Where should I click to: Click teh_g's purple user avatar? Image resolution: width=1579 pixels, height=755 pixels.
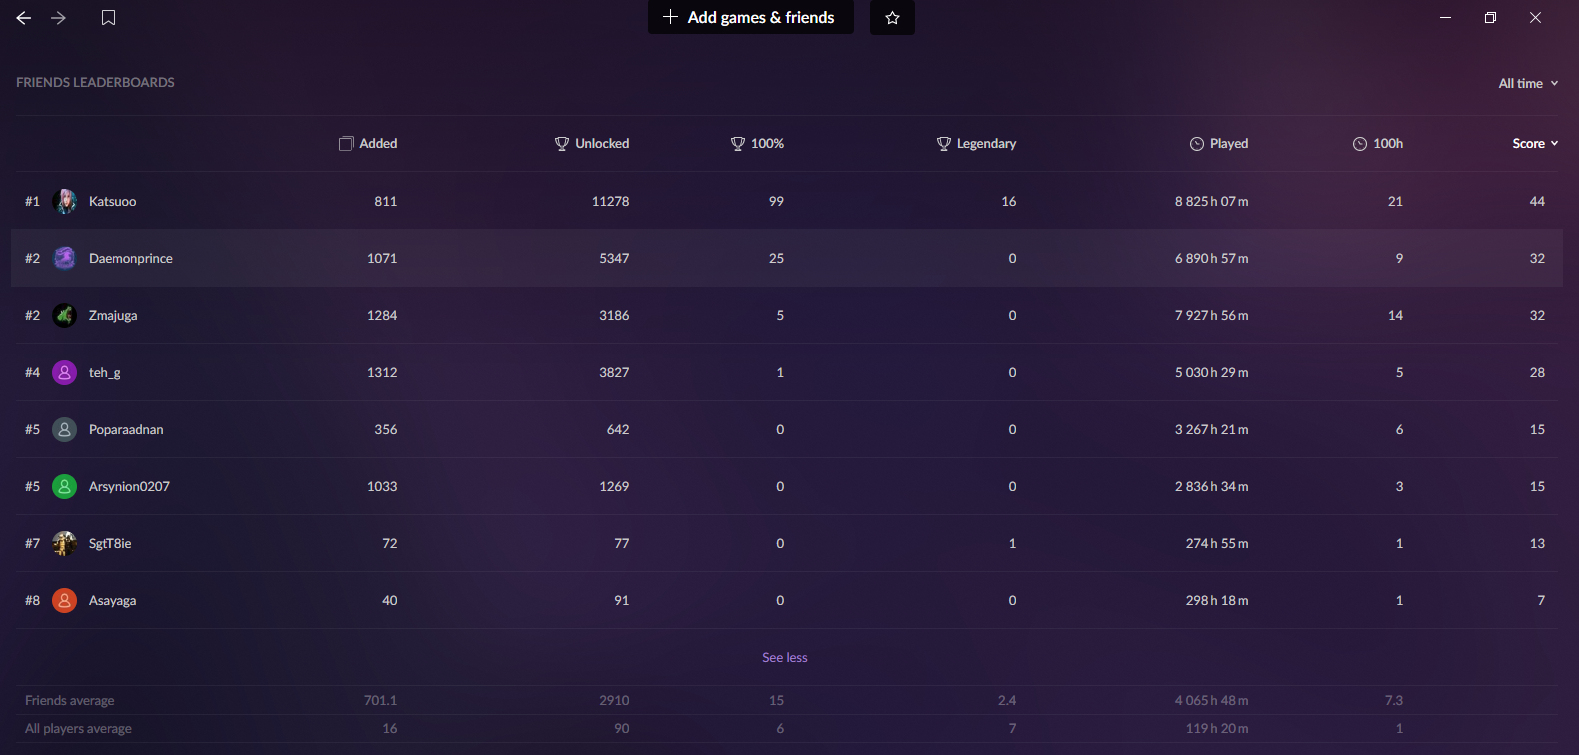pos(64,372)
